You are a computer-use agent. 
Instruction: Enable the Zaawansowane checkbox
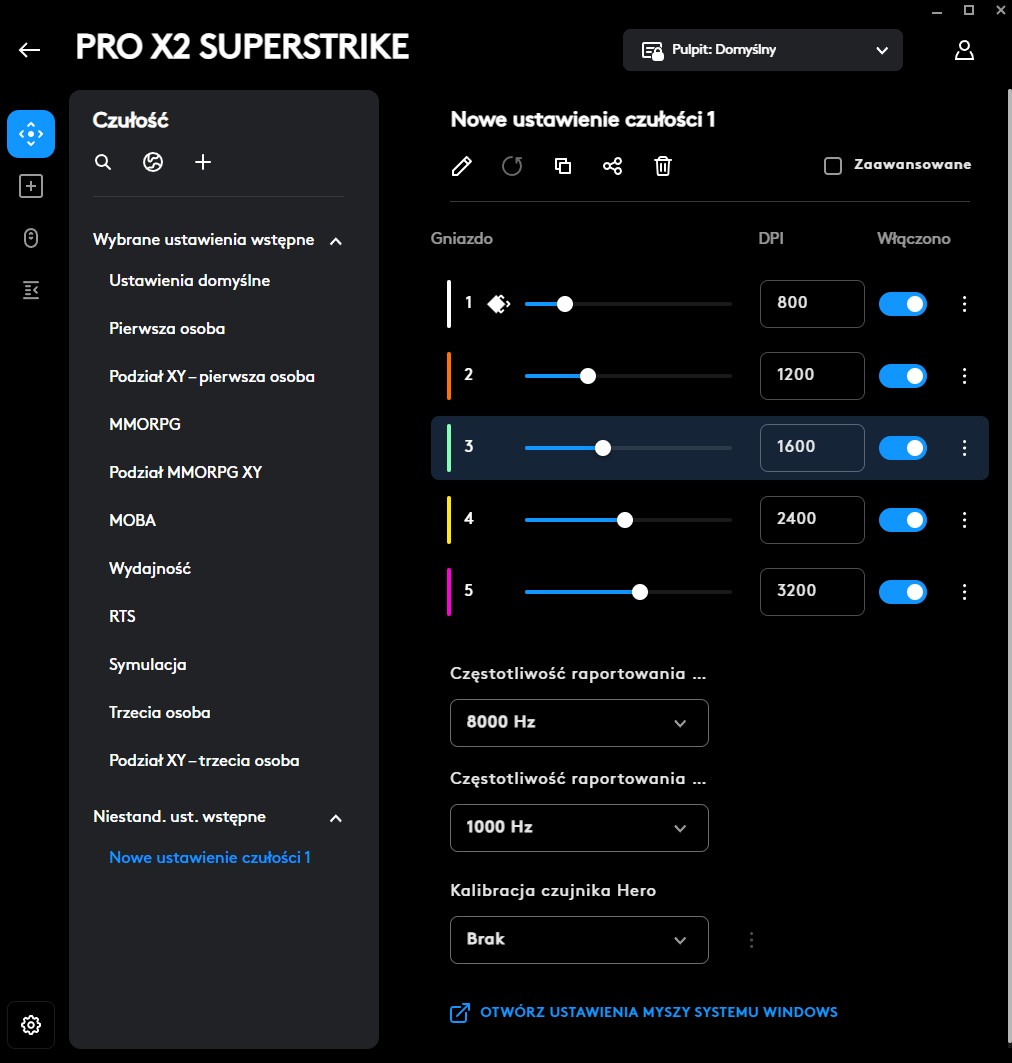click(x=833, y=166)
